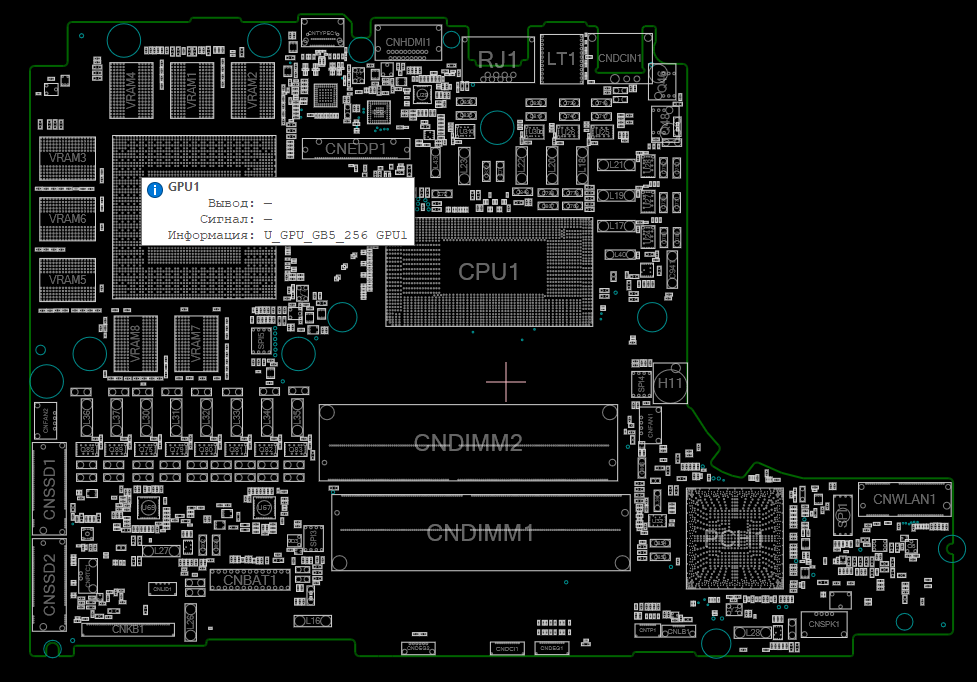Click the CNDIMM1 memory slot
Viewport: 977px width, 682px height.
(x=480, y=533)
